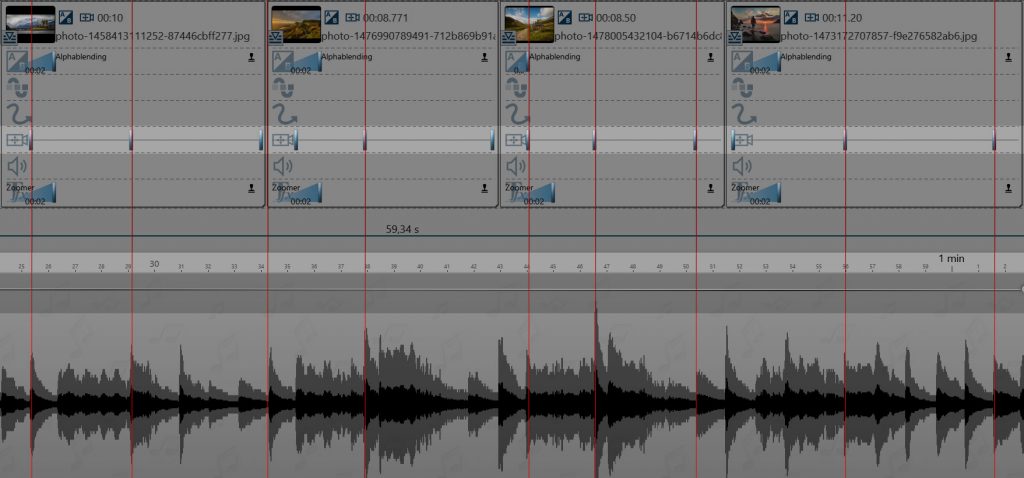Screen dimensions: 1024x478
Task: Click the speaker volume icon in the 00:08.50 clip
Action: [x=516, y=167]
